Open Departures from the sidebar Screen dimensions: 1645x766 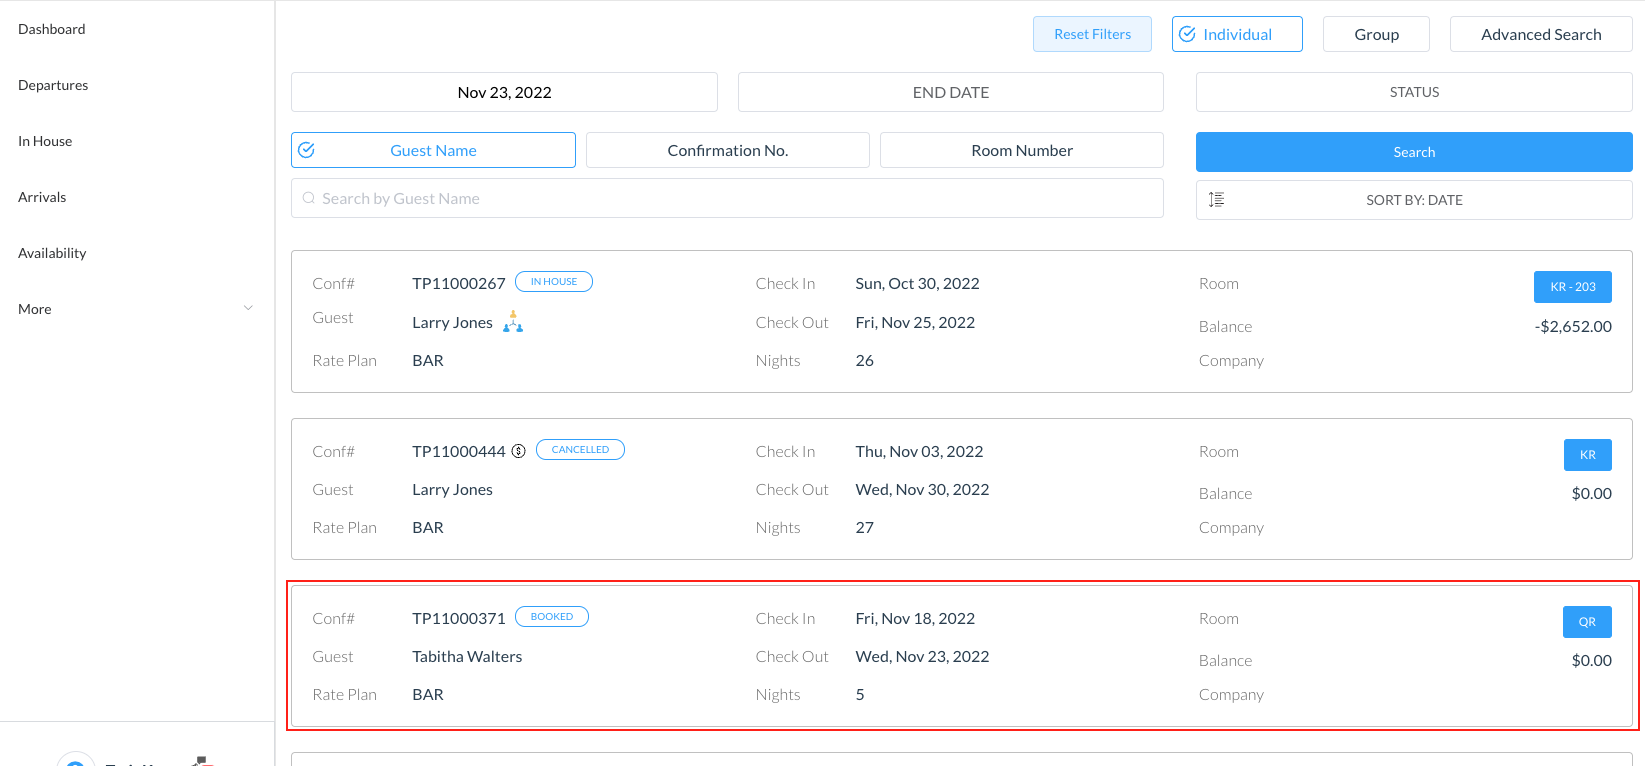(x=53, y=85)
